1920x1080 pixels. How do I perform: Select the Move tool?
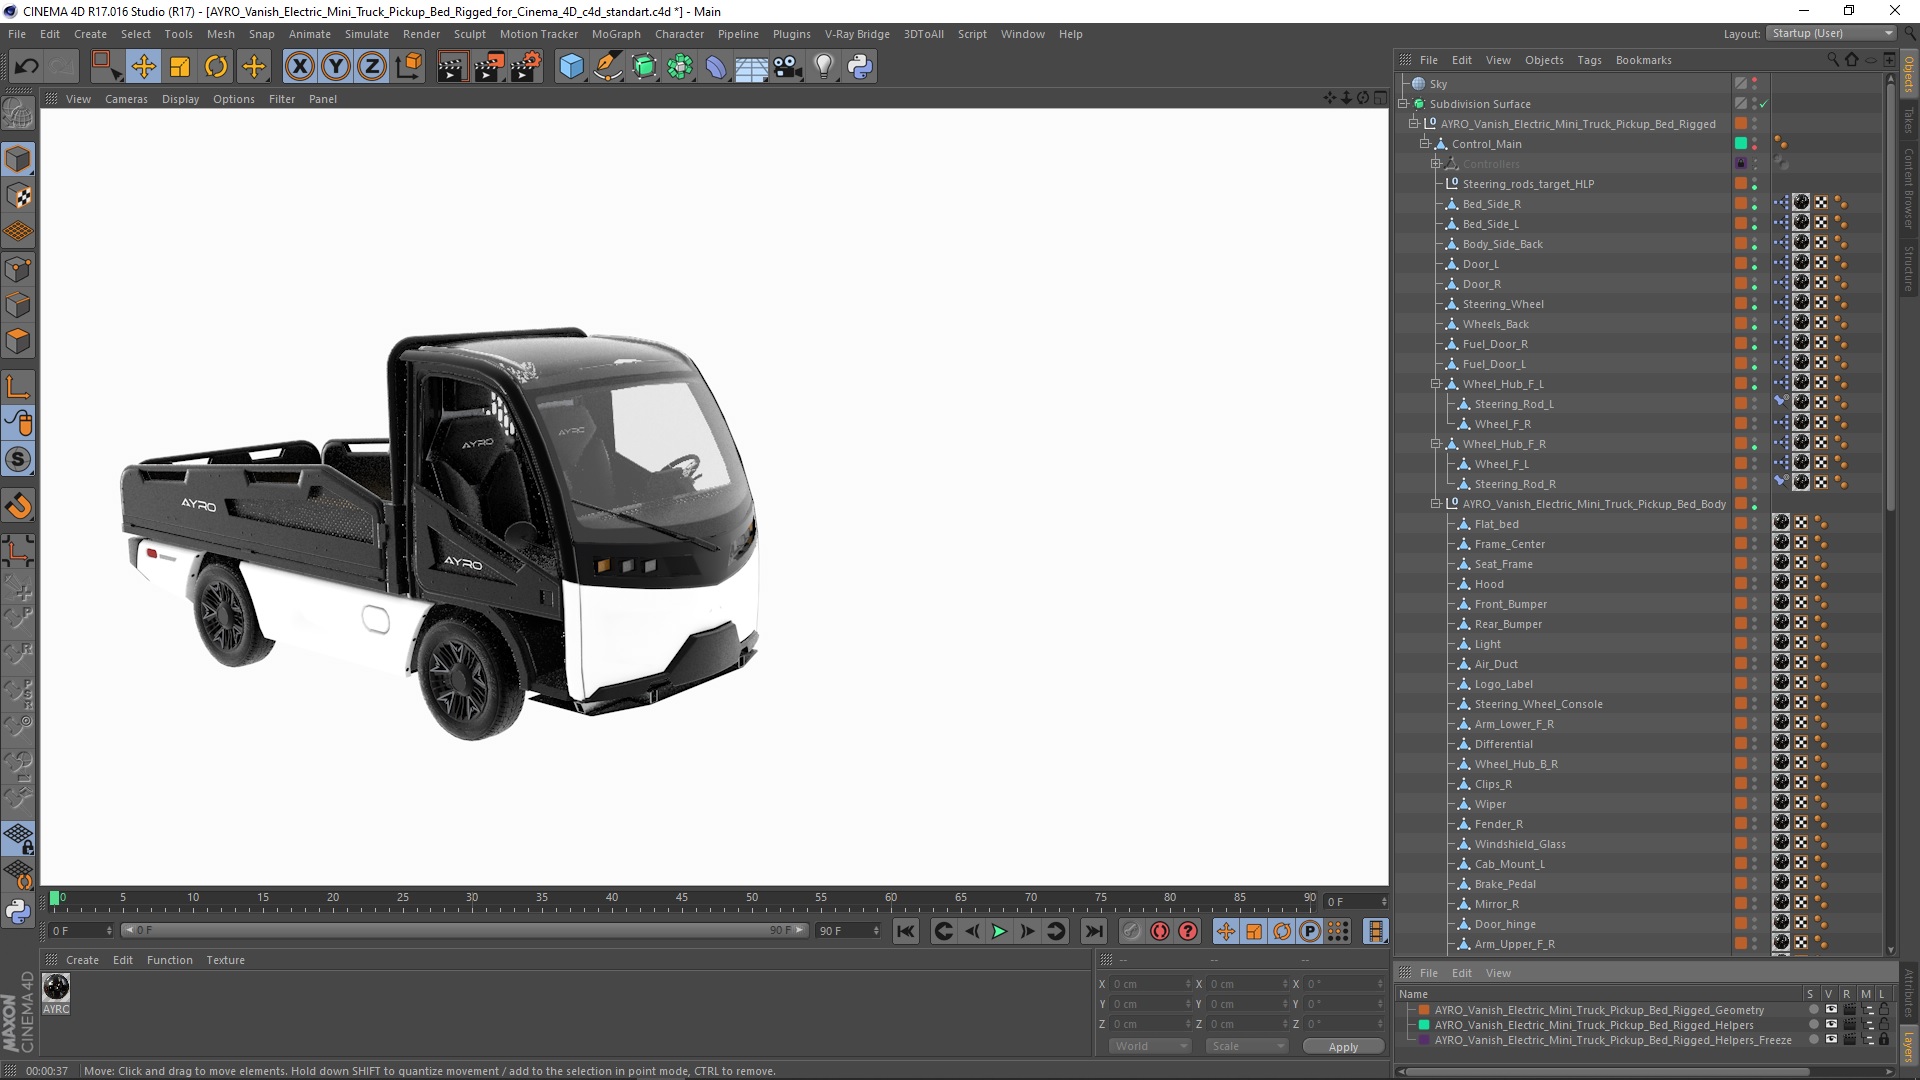coord(143,67)
